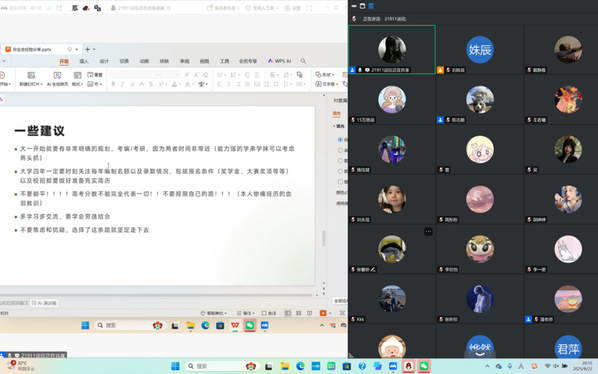Open the 插入 ribbon tab

[84, 61]
